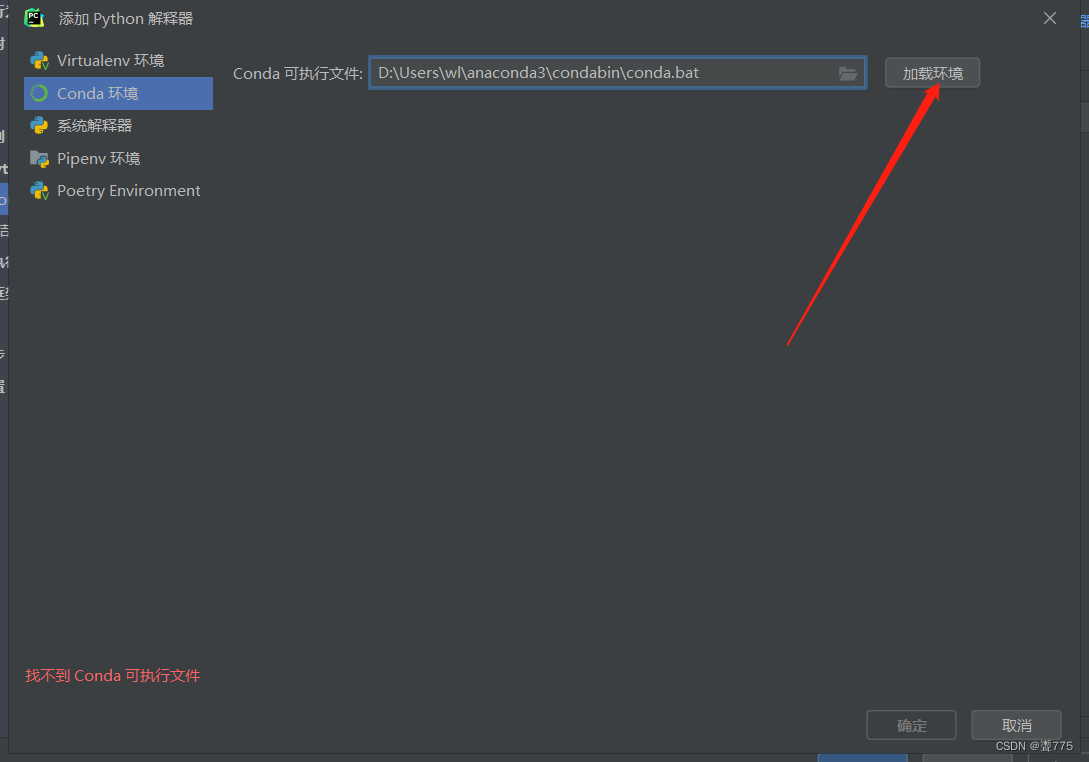This screenshot has height=762, width=1089.
Task: Select Virtualenv 环境 in the sidebar
Action: click(x=118, y=60)
